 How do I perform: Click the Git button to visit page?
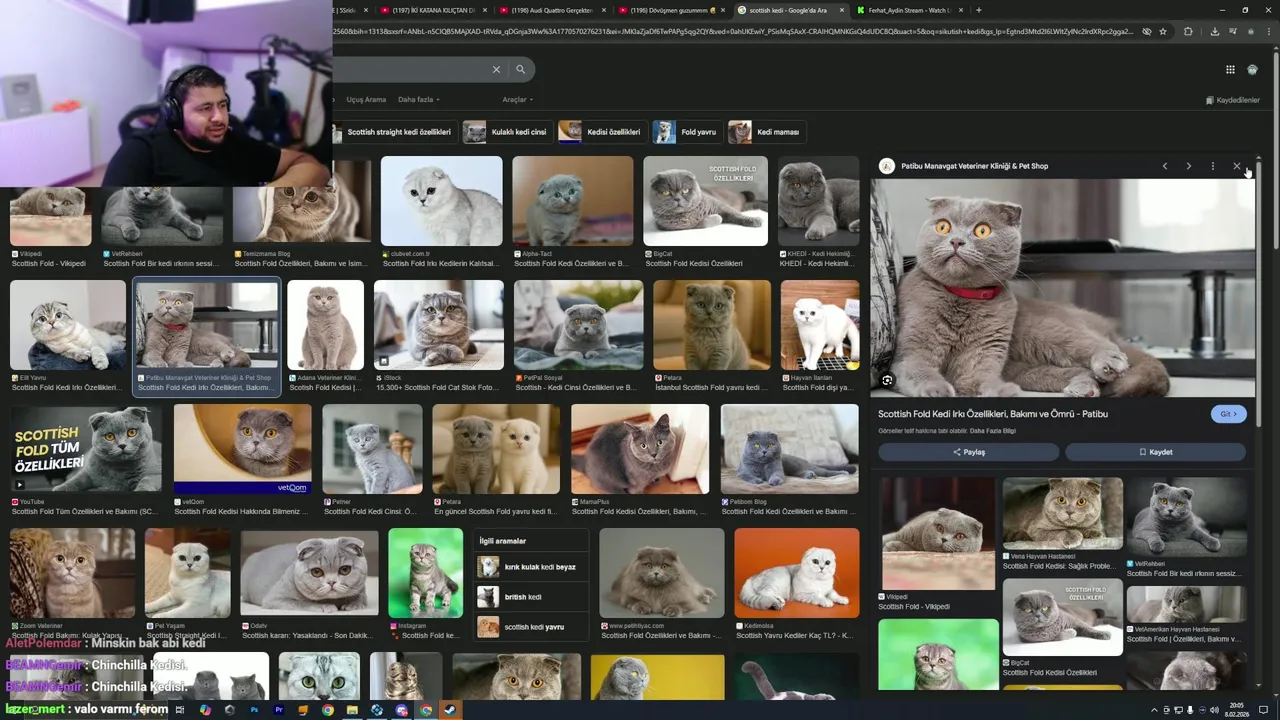tap(1228, 414)
